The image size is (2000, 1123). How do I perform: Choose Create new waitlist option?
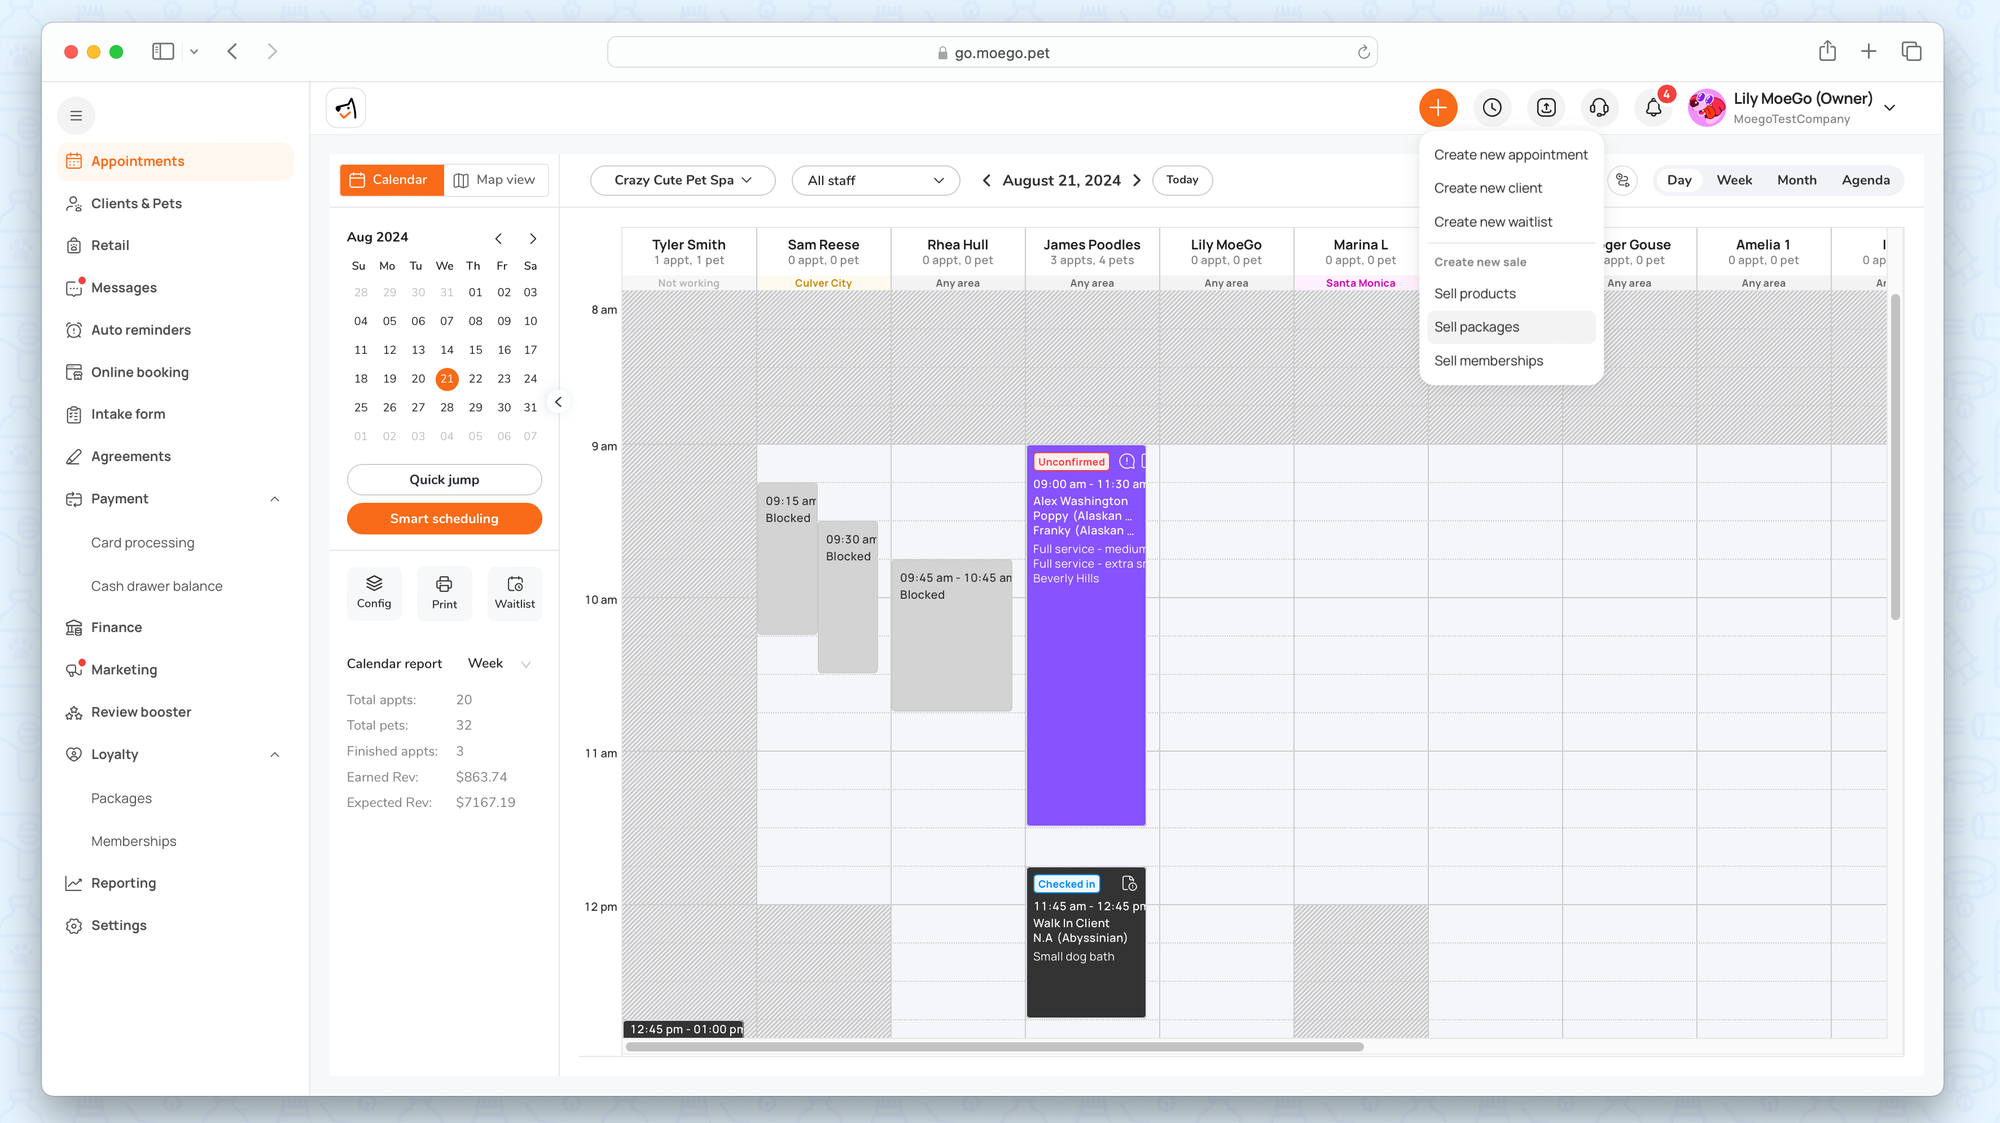[1493, 222]
